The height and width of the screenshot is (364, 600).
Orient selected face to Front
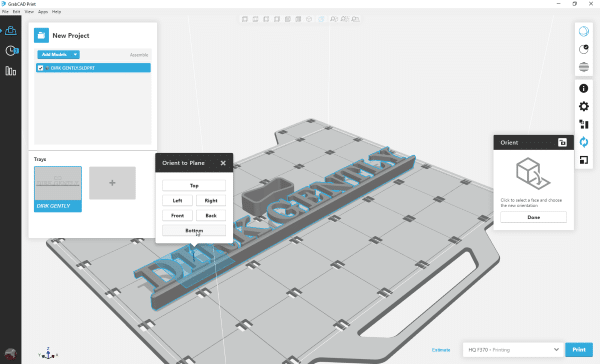(x=178, y=215)
